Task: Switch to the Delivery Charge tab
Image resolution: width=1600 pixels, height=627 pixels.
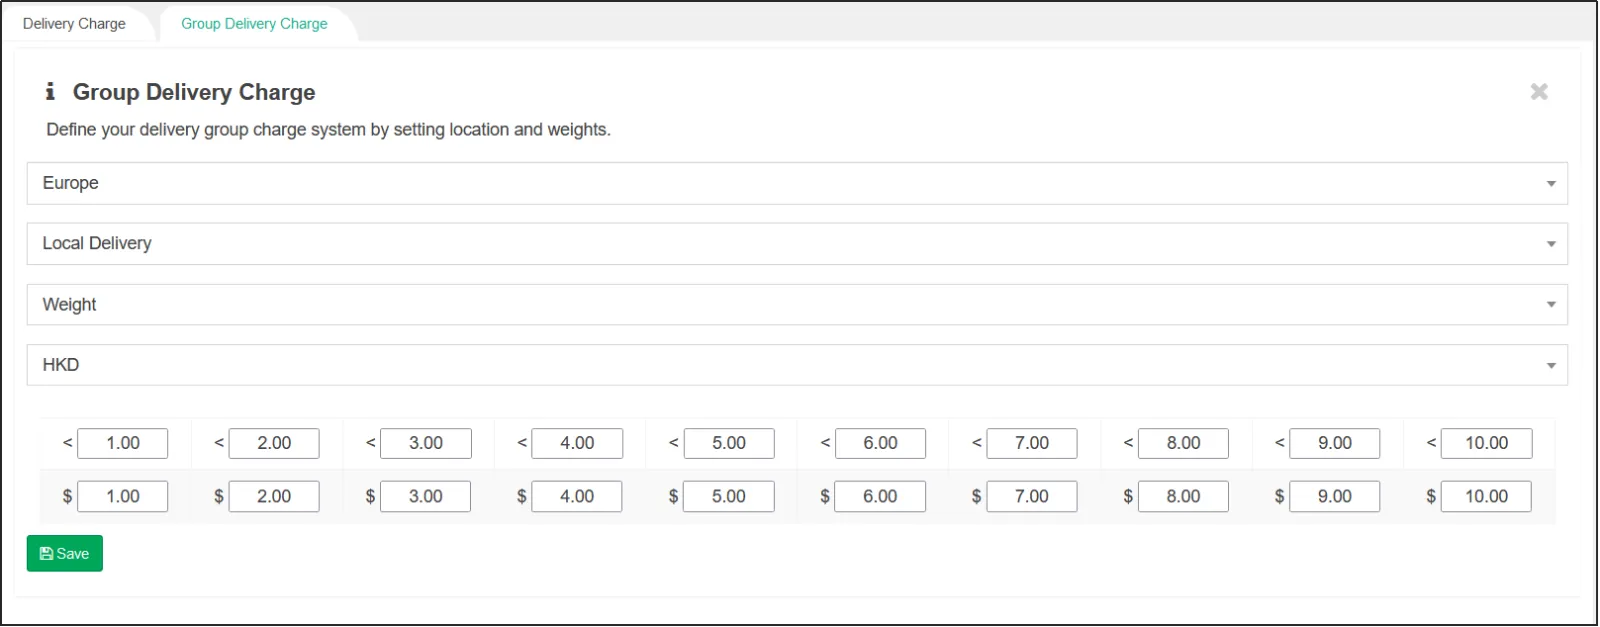Action: 75,23
